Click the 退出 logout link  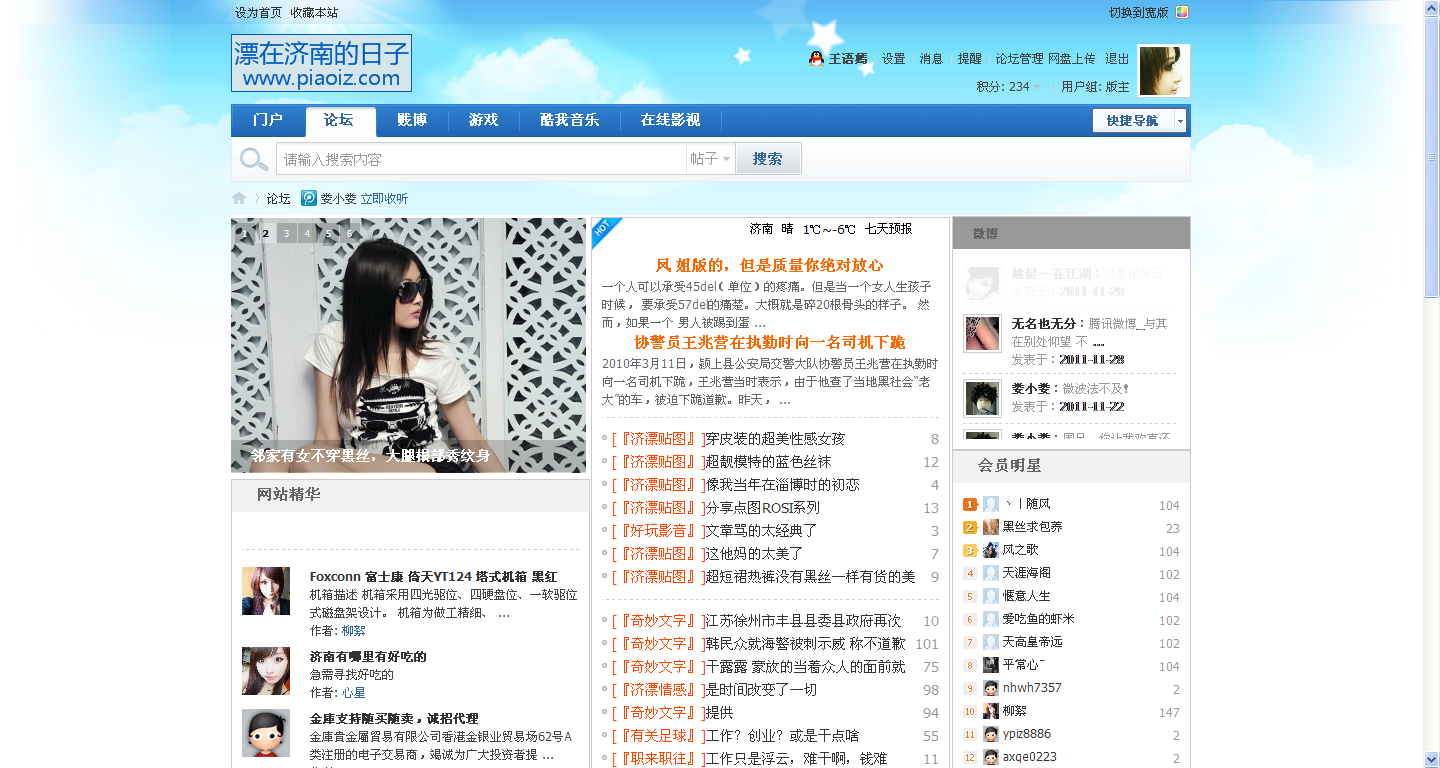1117,59
